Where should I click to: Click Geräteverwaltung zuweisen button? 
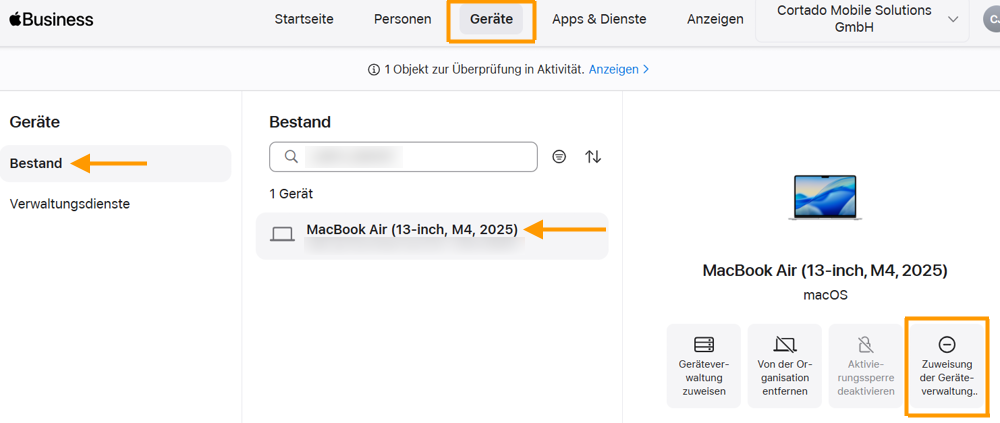[x=704, y=366]
